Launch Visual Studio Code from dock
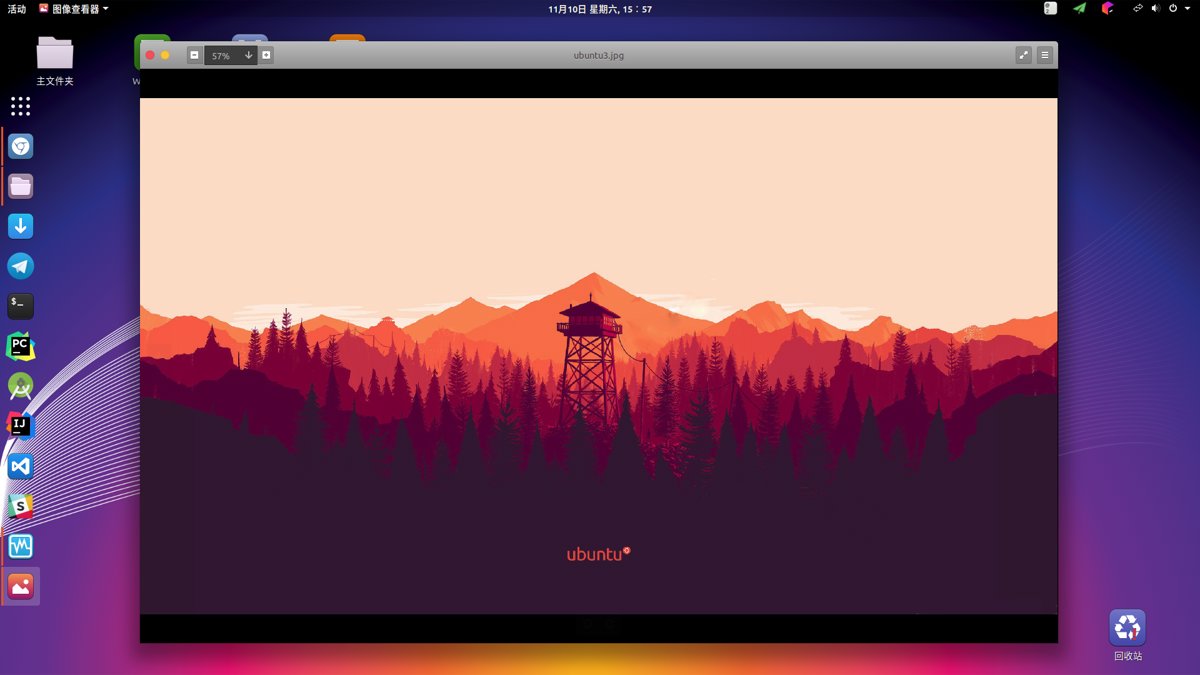 pos(21,466)
